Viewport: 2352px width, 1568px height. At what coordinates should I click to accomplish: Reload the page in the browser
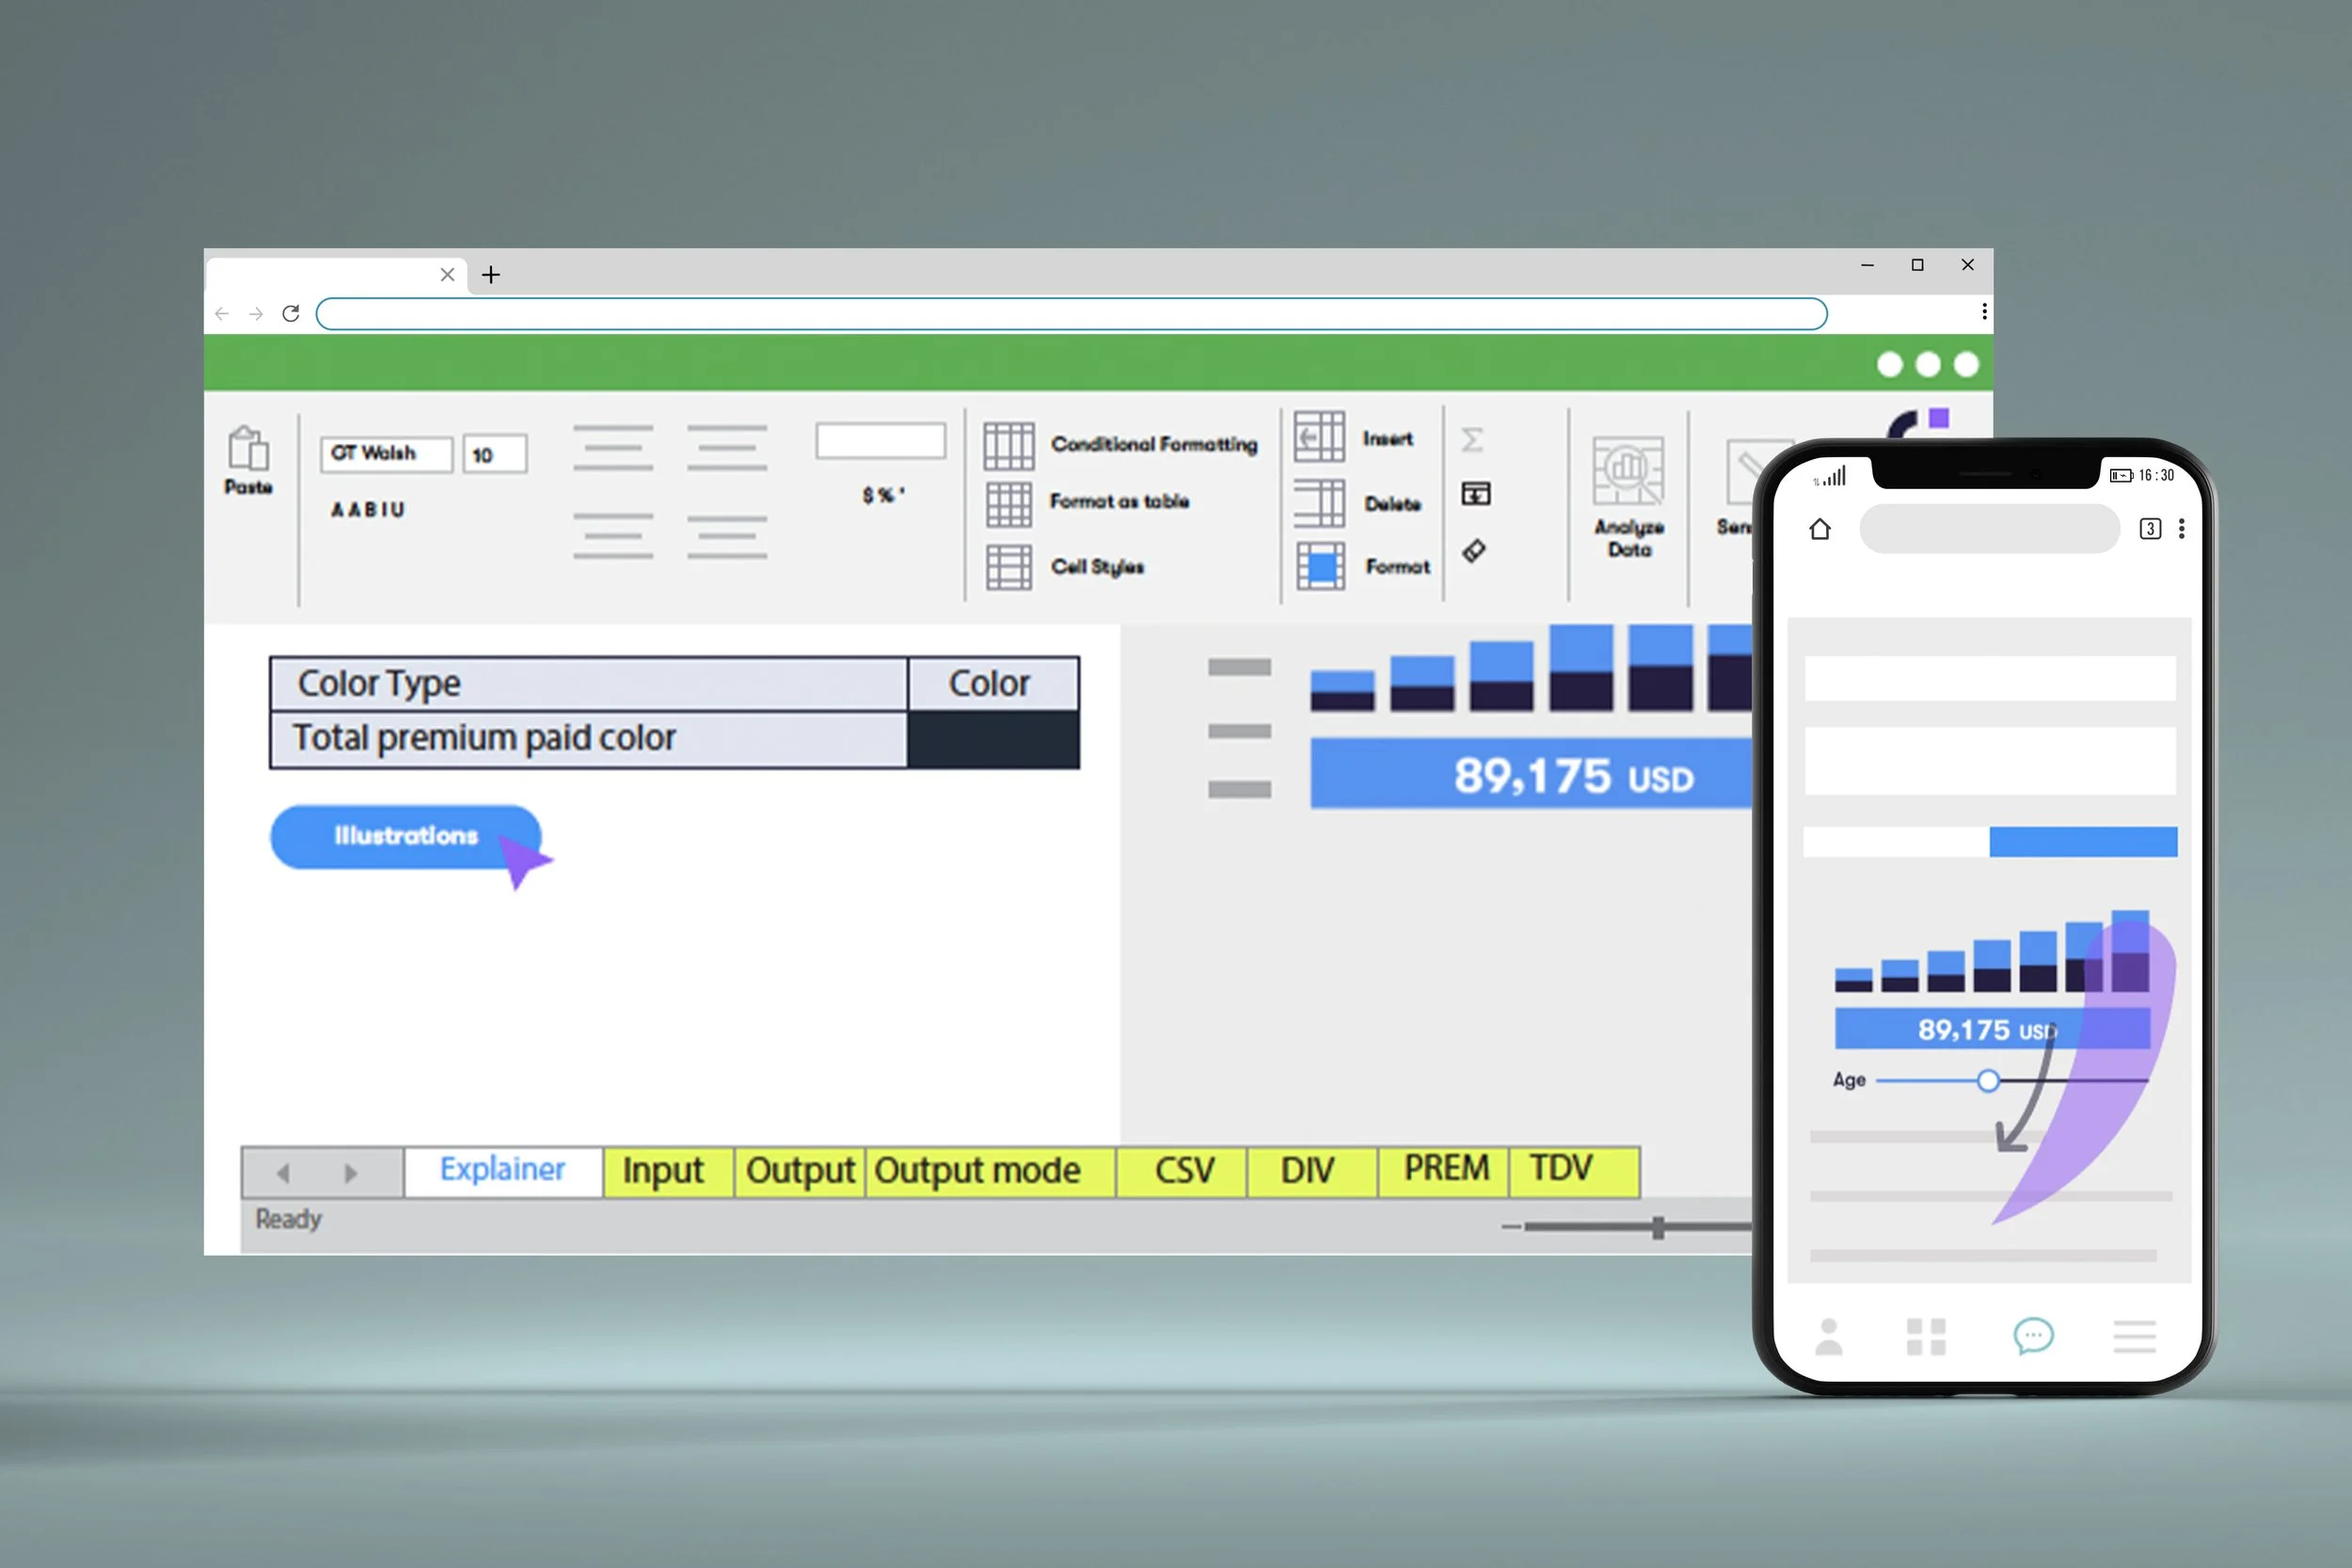click(291, 314)
